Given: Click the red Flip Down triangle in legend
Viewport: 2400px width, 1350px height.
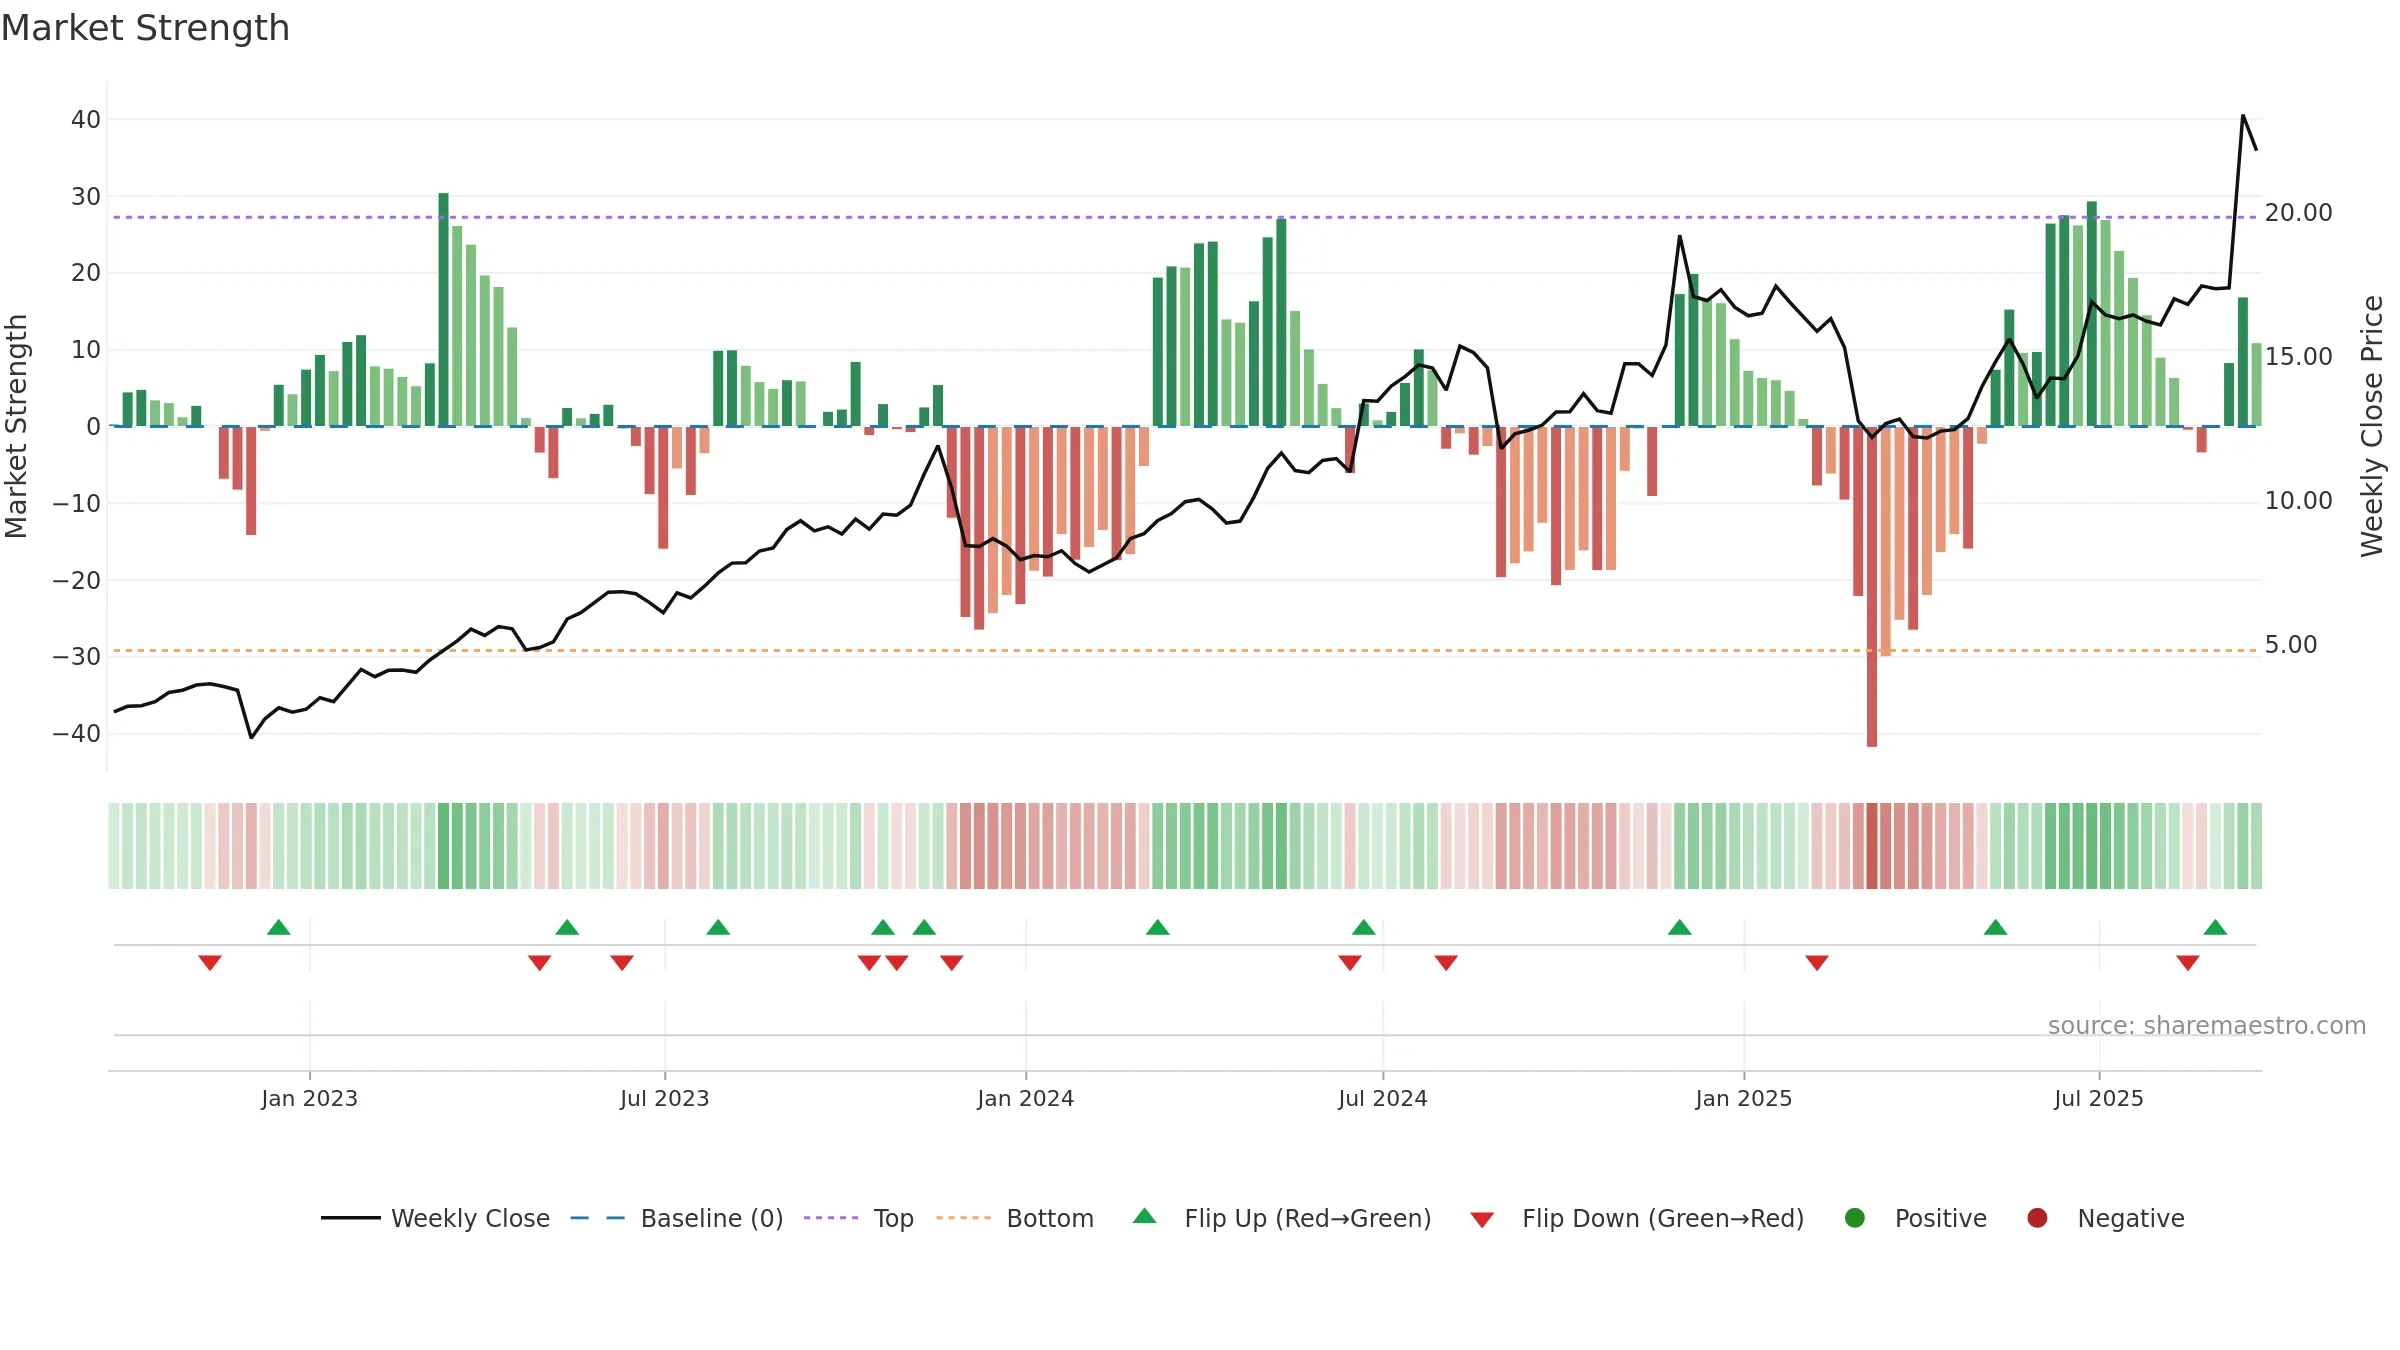Looking at the screenshot, I should 1482,1220.
